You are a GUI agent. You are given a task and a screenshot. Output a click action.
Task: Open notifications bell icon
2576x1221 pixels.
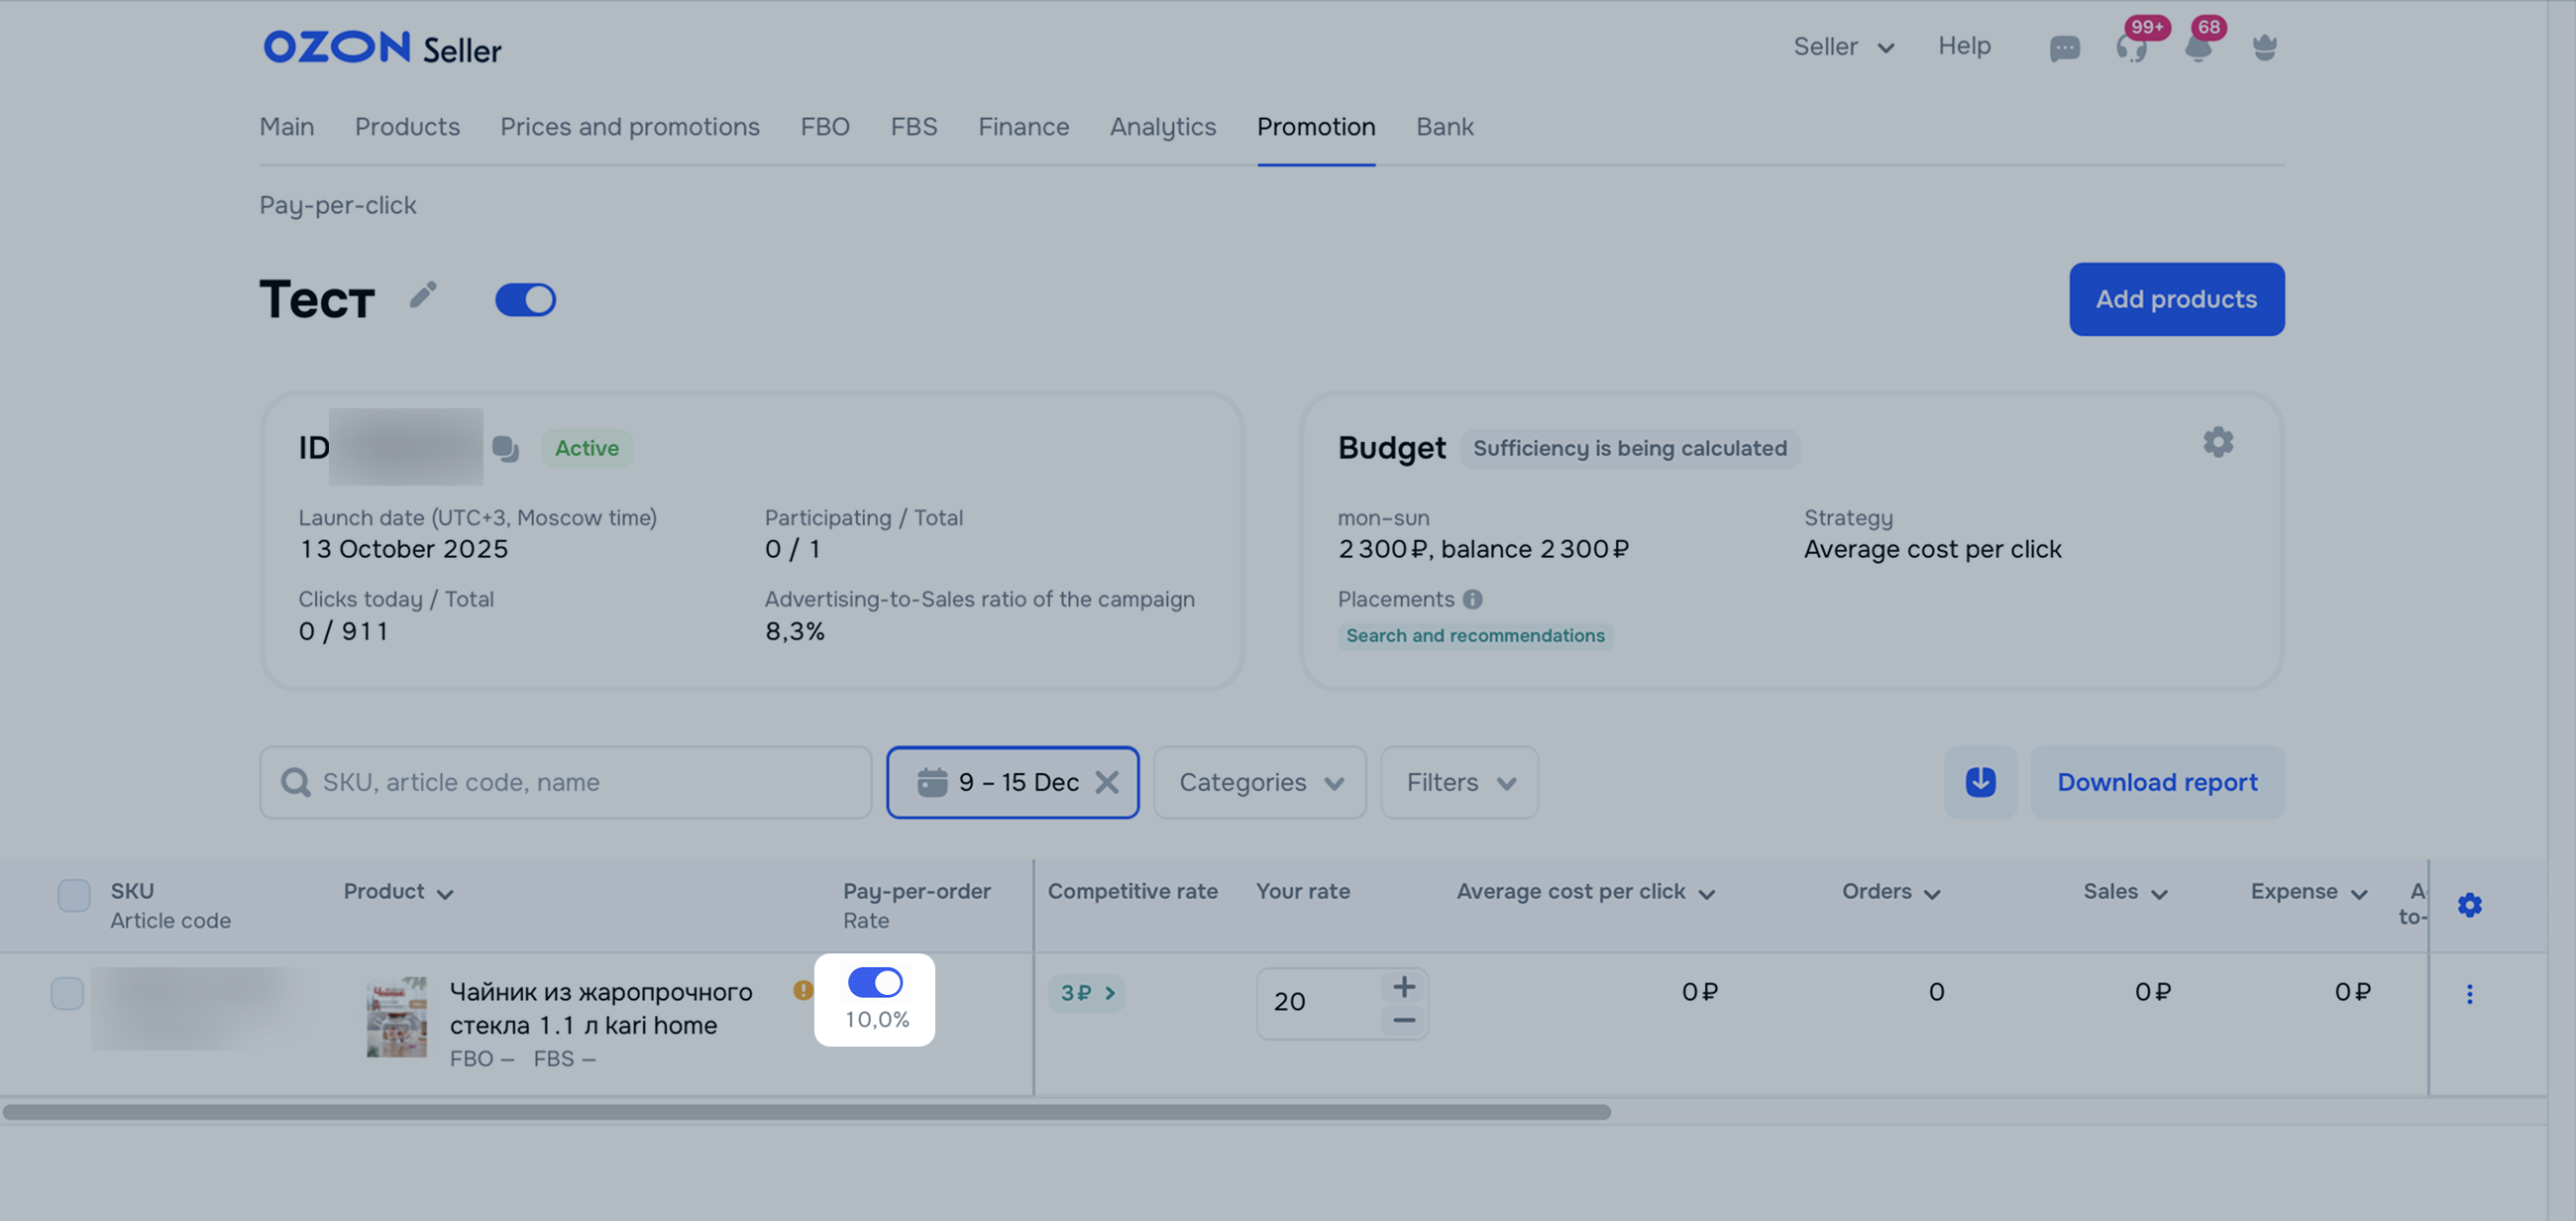[x=2197, y=48]
